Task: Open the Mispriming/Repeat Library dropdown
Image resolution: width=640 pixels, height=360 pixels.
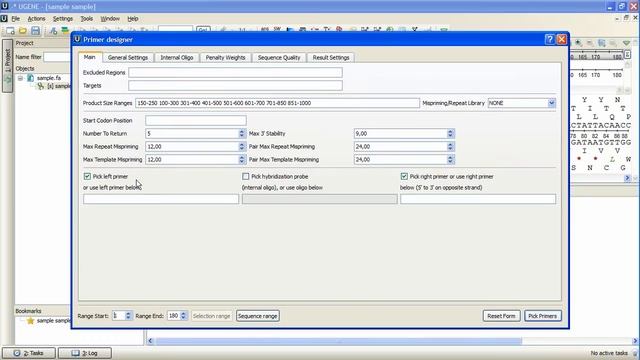Action: pyautogui.click(x=551, y=103)
